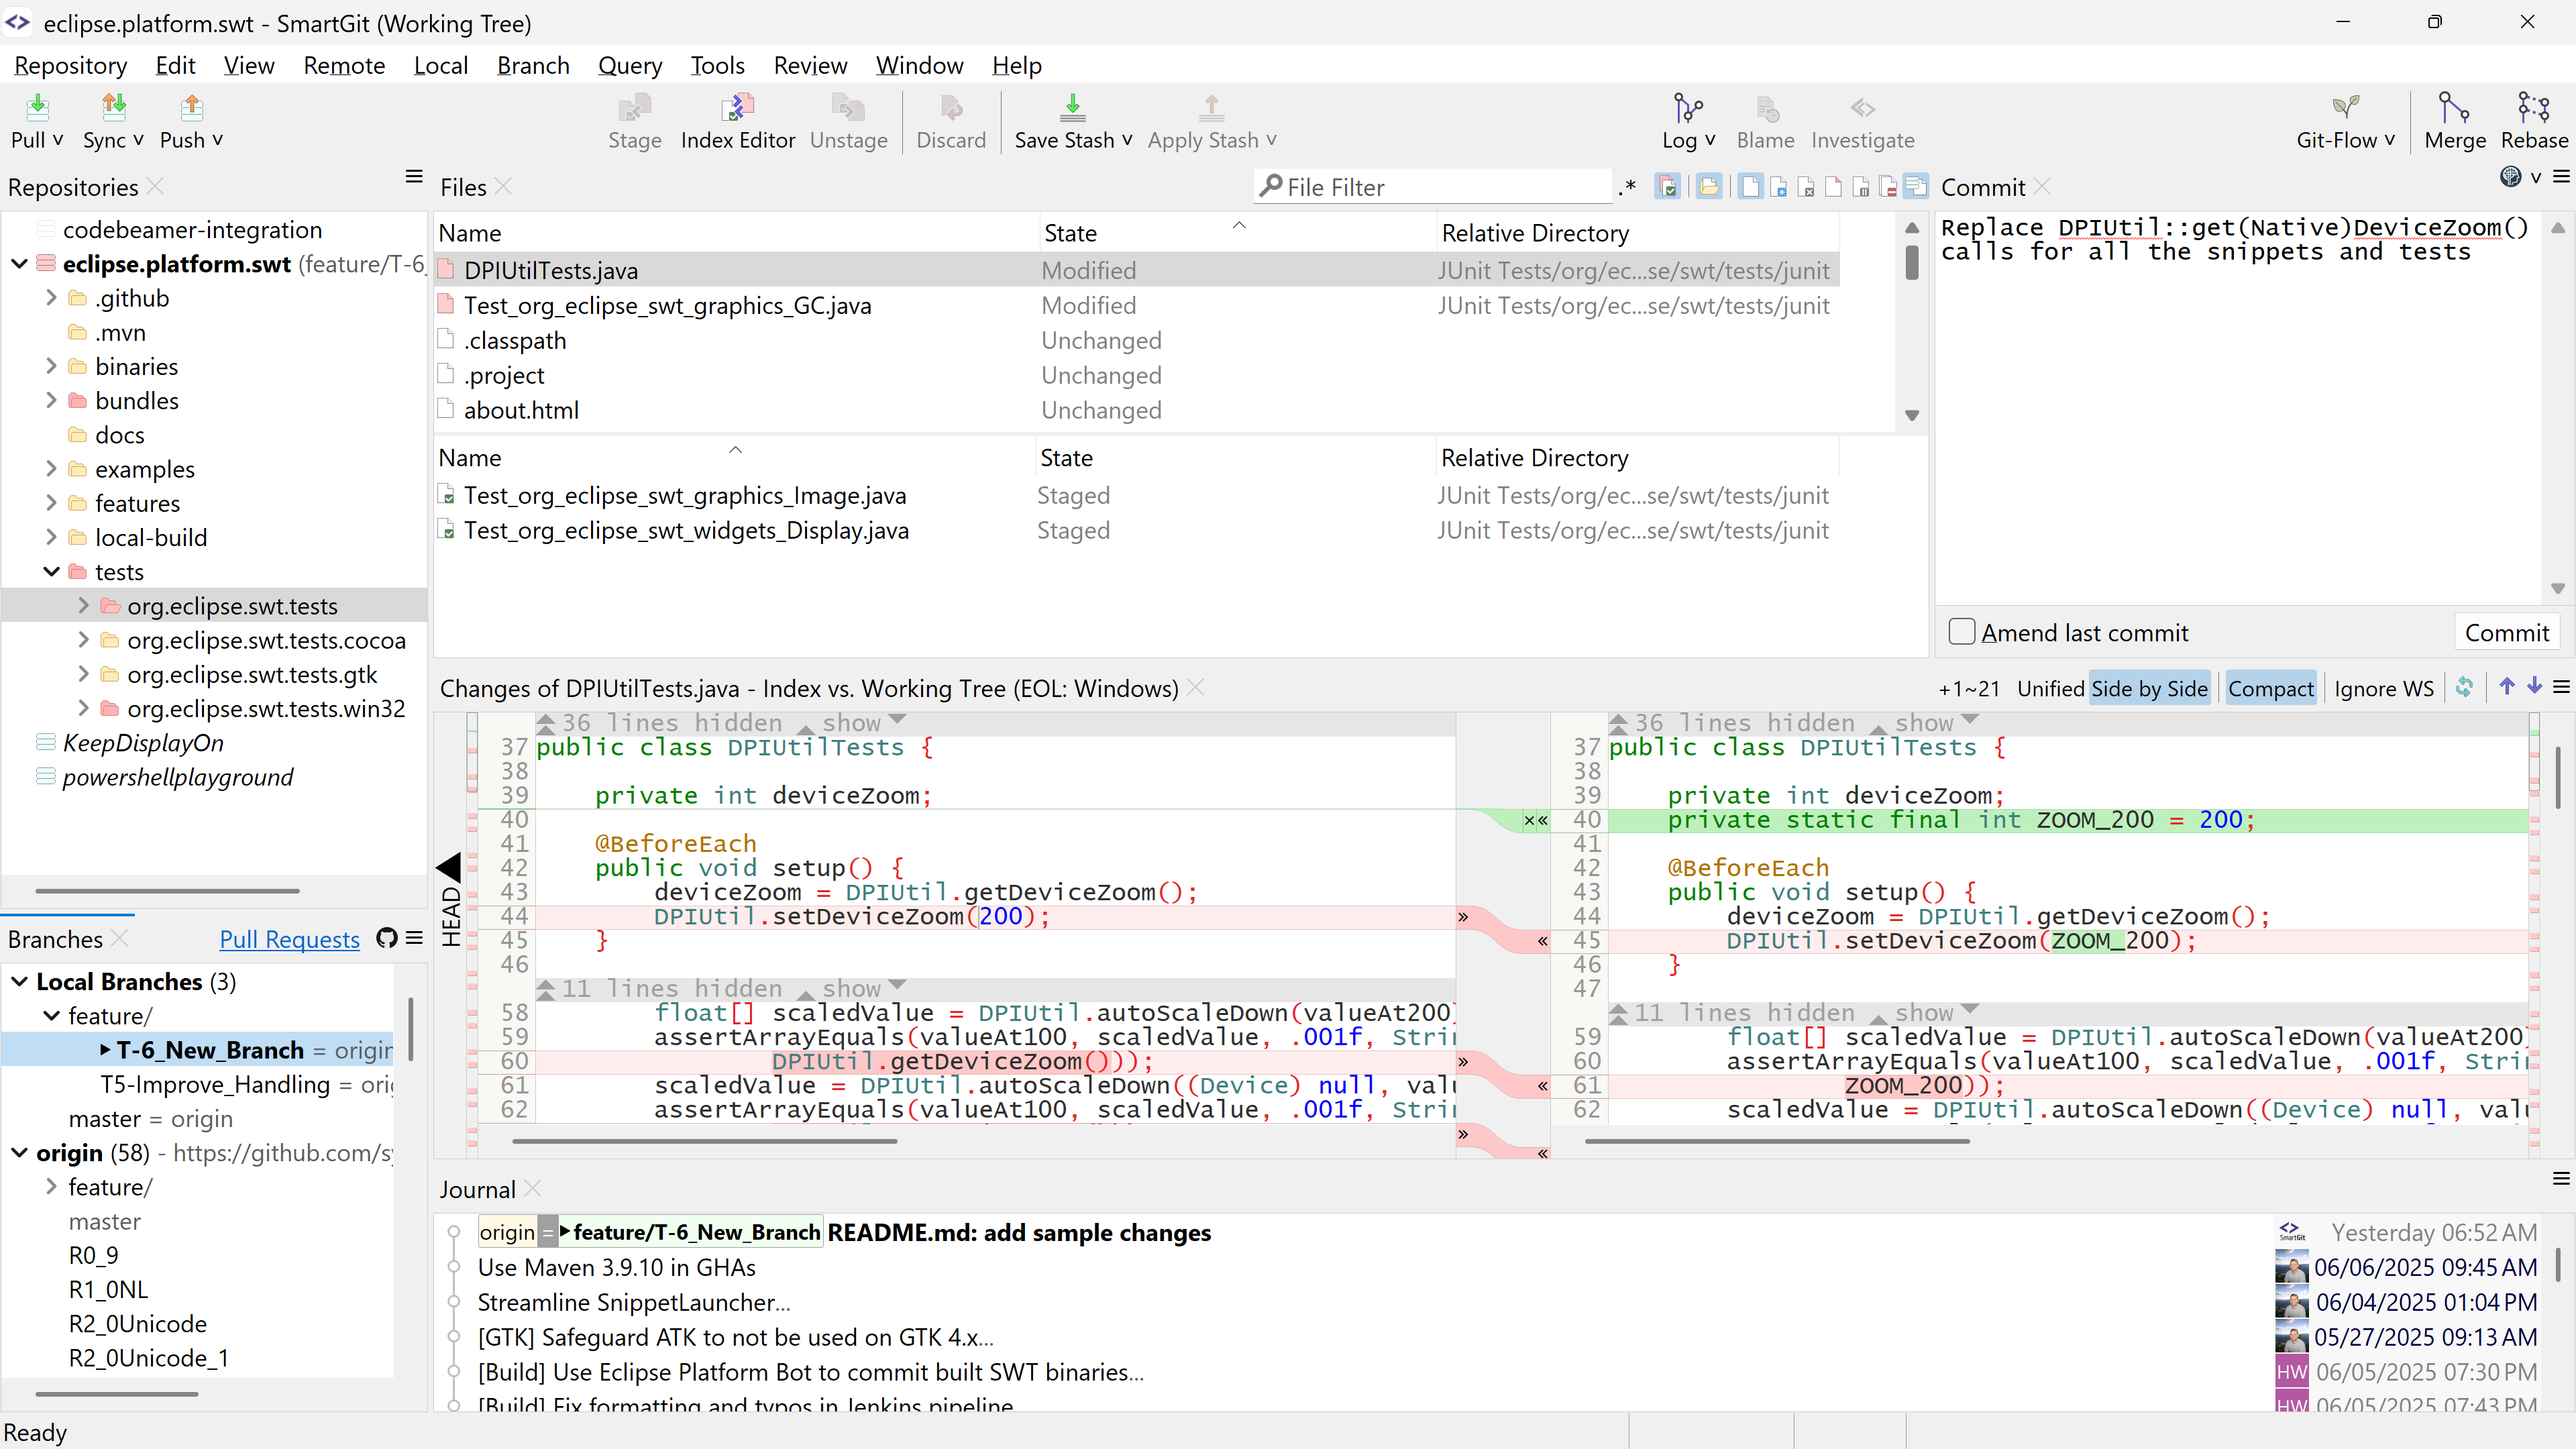Open the Log dropdown

point(1687,120)
